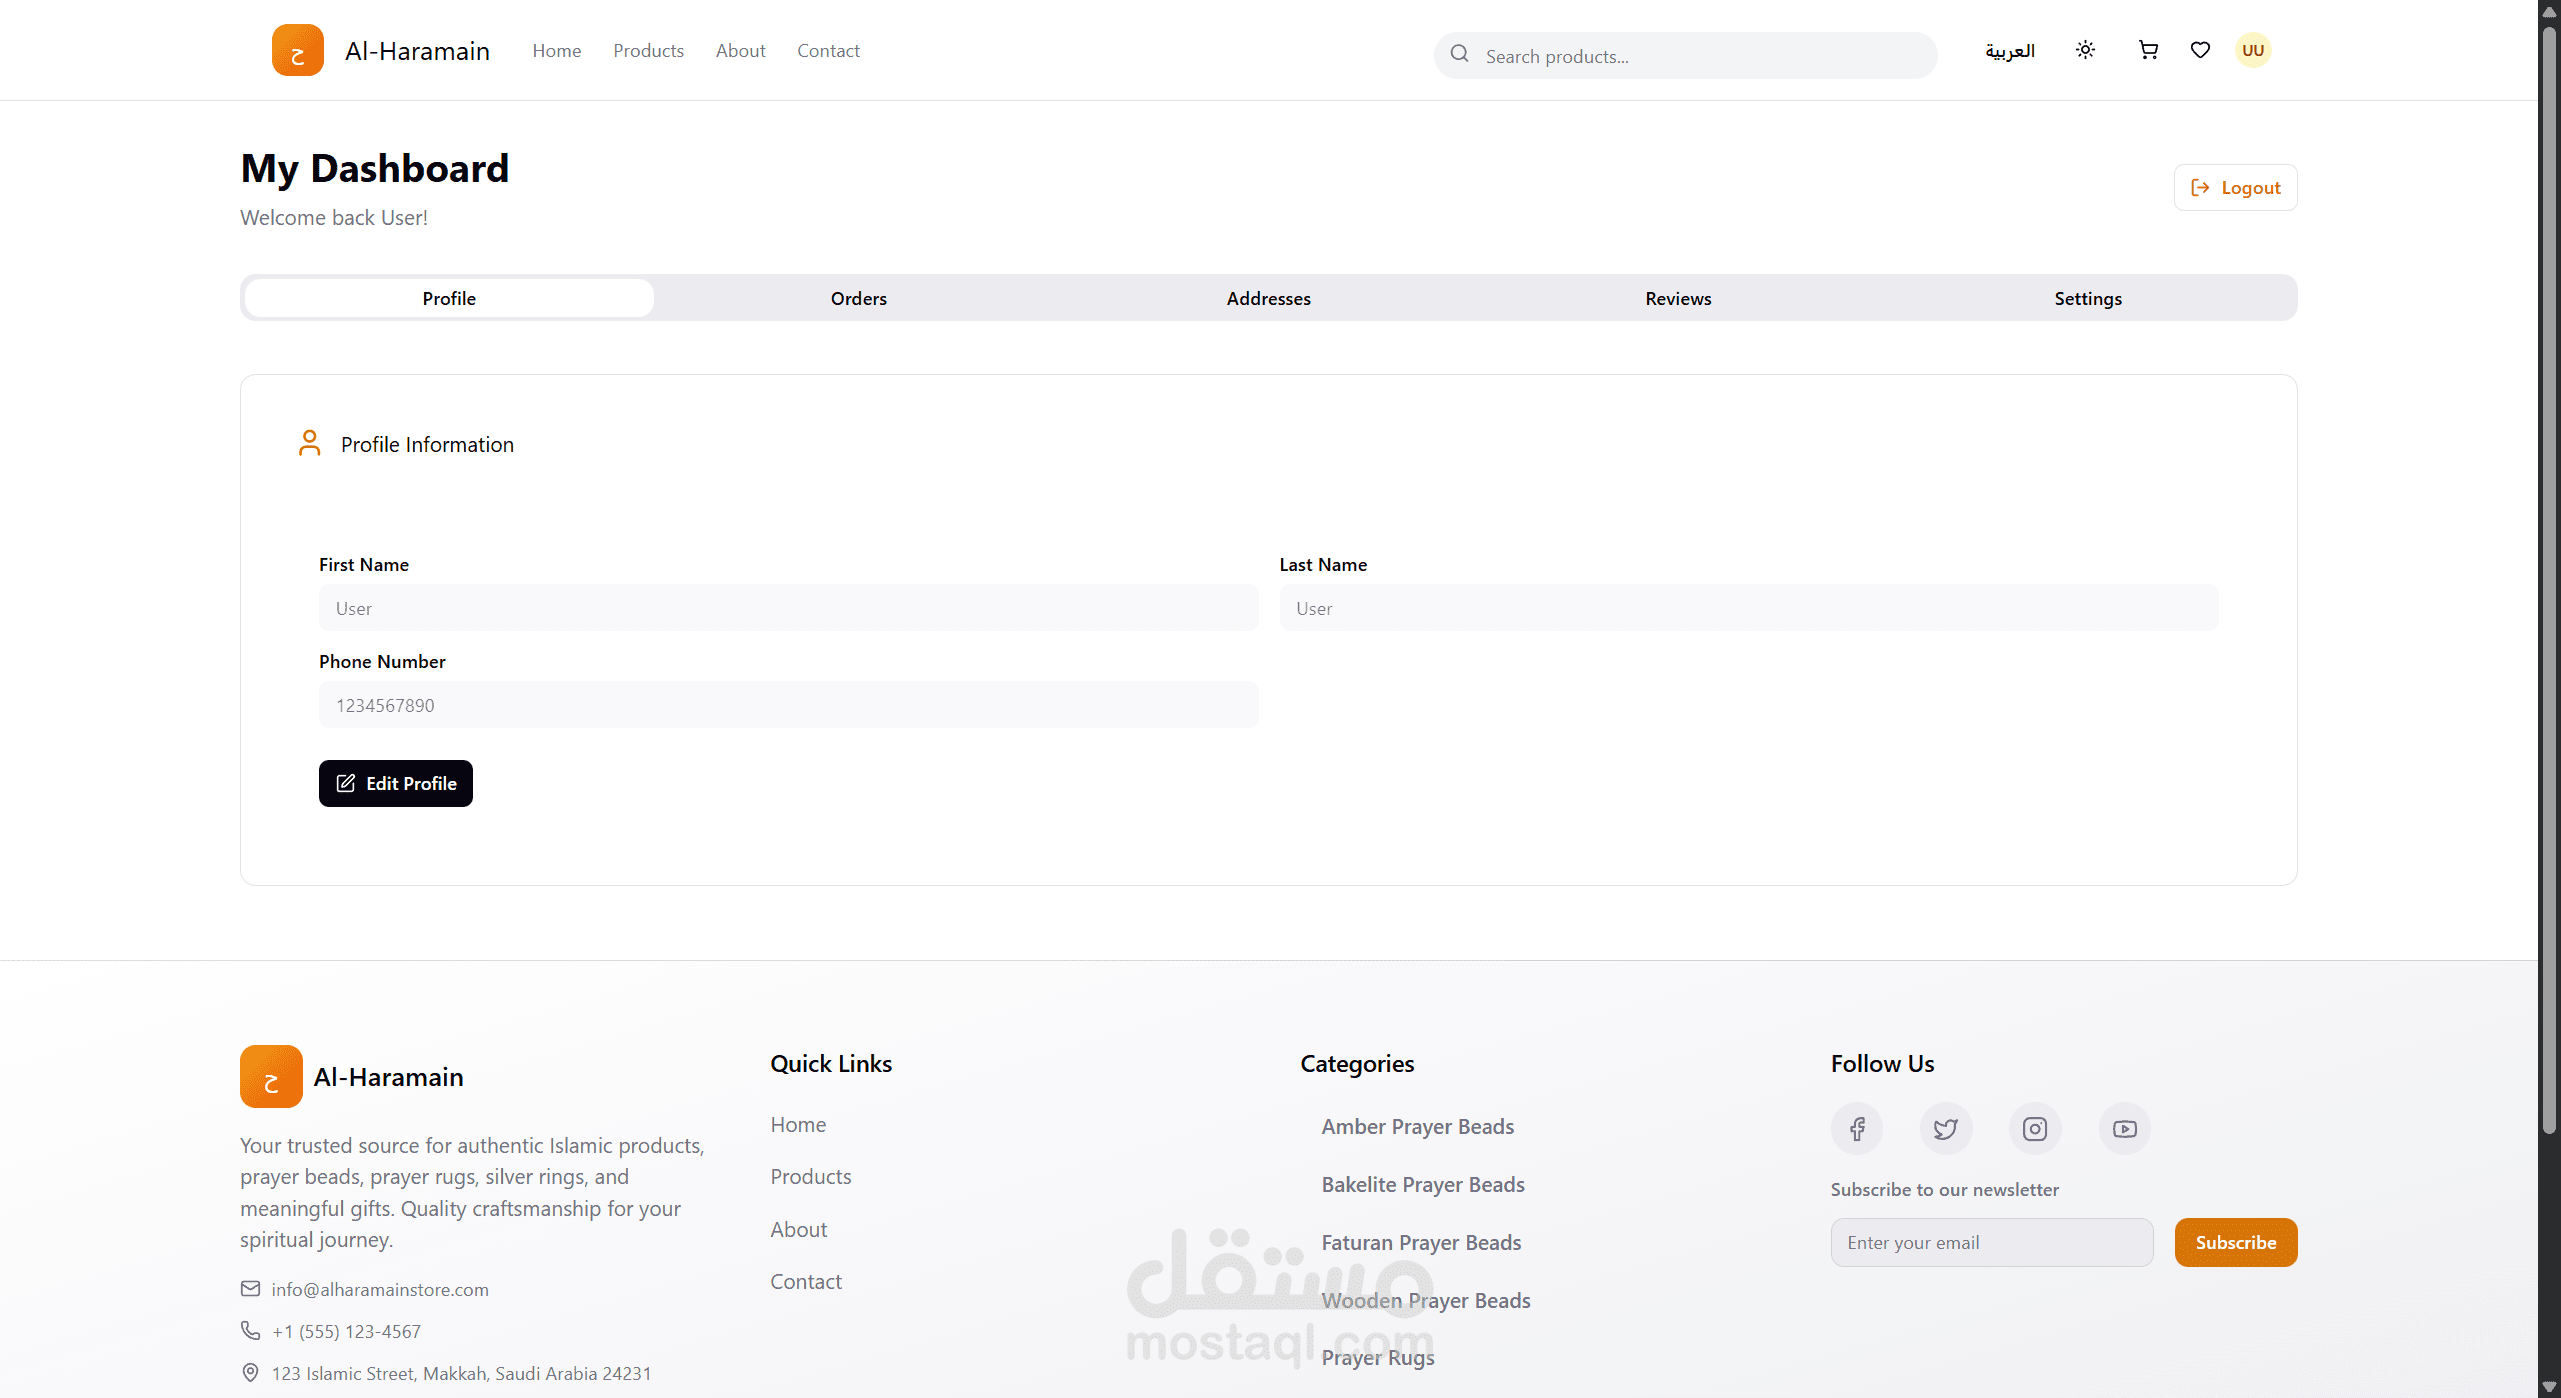
Task: Switch to the Addresses tab
Action: point(1268,298)
